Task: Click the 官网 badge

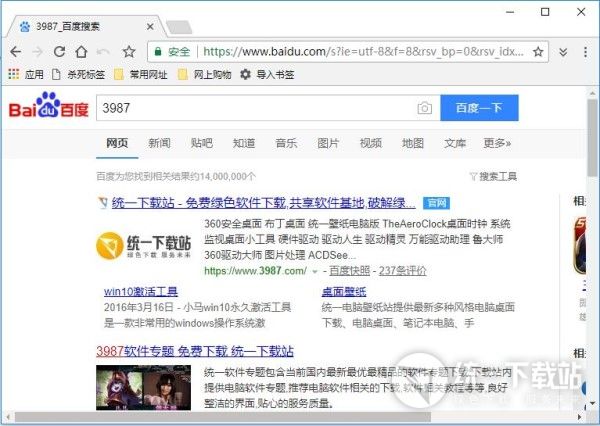Action: (x=437, y=203)
